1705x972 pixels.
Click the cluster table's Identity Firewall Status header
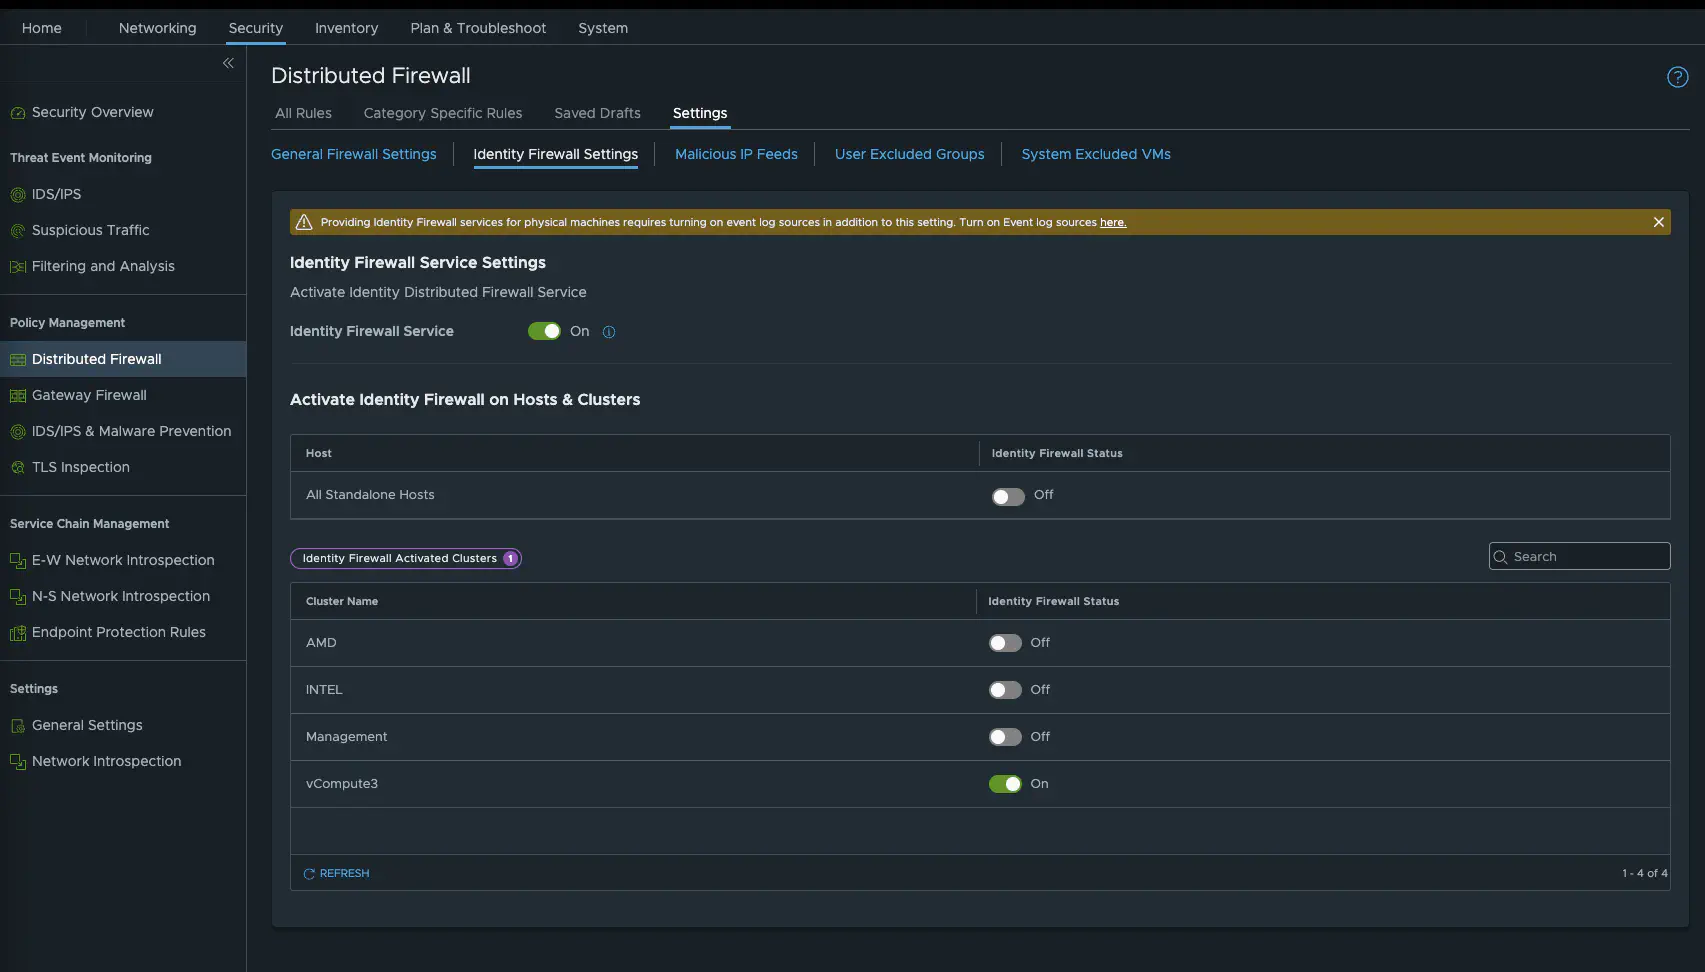[1053, 601]
